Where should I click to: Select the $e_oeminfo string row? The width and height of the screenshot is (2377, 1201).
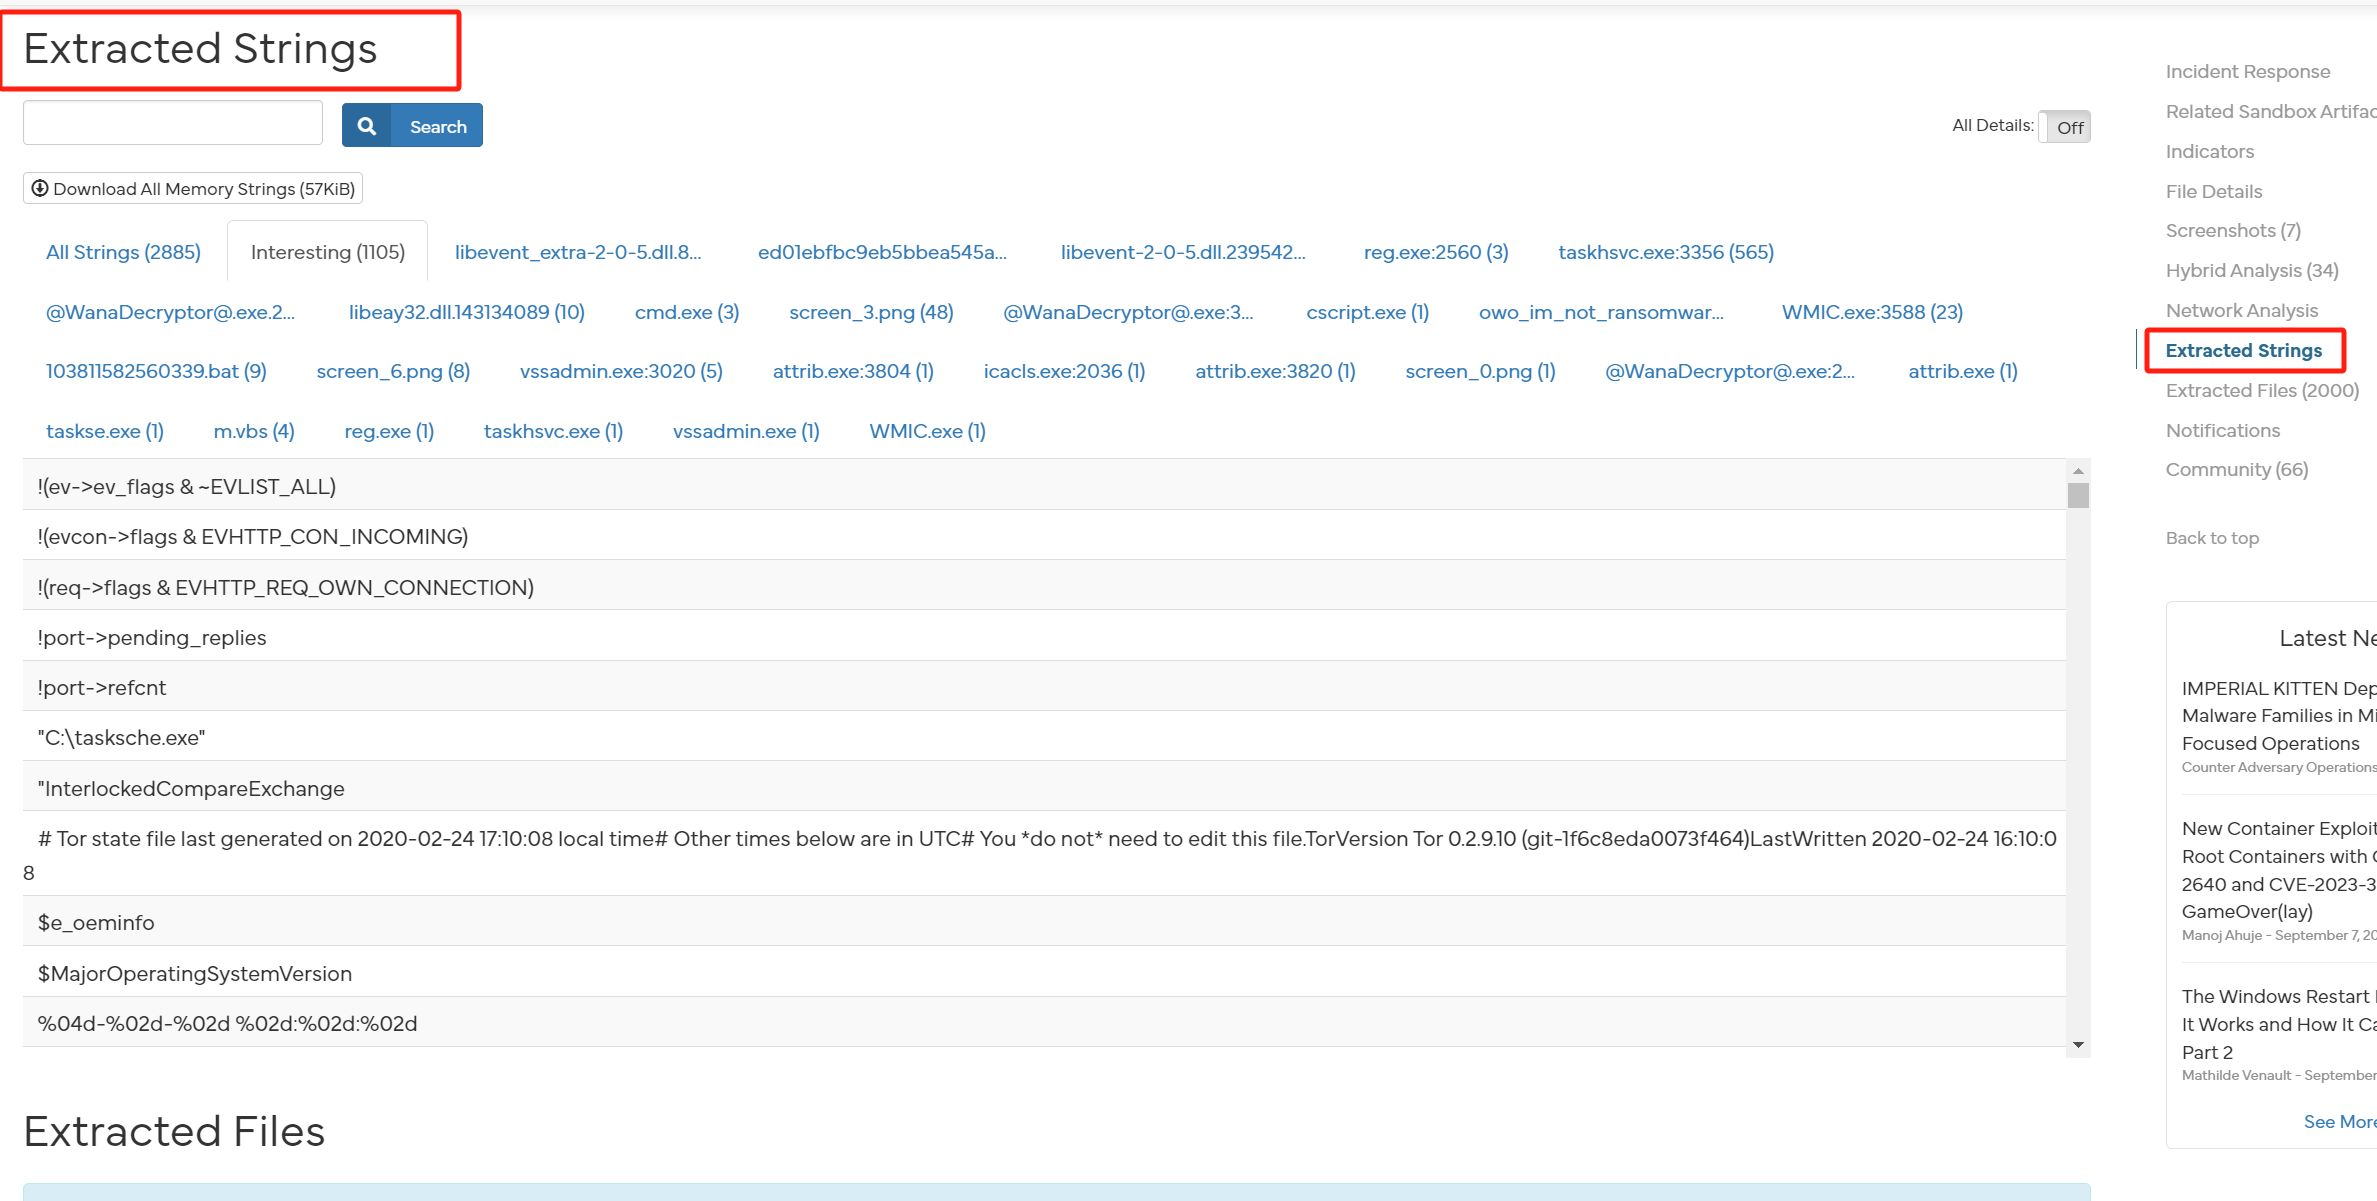1044,921
